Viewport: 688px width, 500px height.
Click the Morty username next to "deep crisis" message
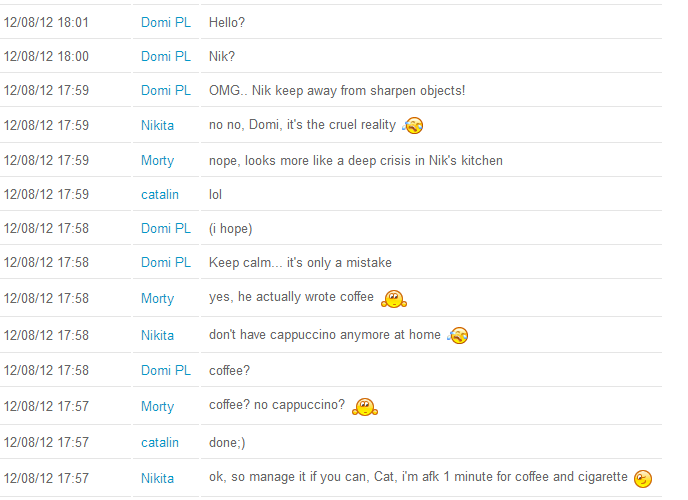coord(157,160)
